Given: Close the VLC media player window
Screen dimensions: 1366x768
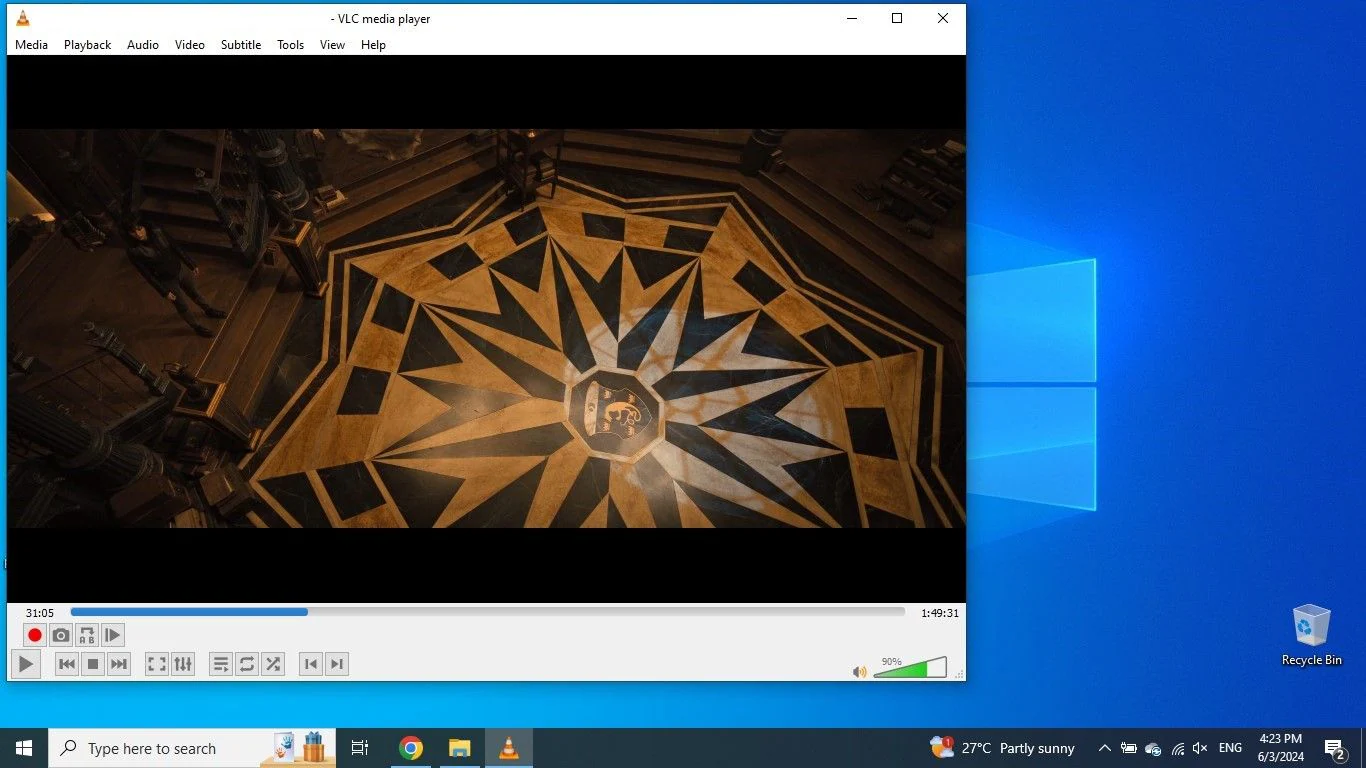Looking at the screenshot, I should tap(943, 18).
